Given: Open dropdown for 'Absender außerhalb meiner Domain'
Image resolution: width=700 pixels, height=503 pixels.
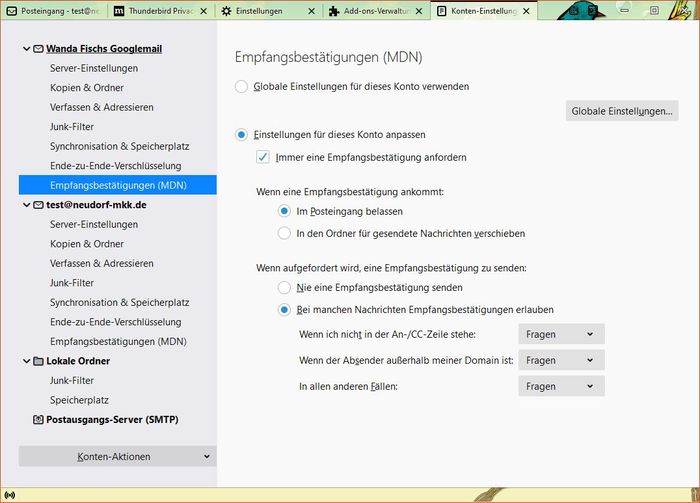Looking at the screenshot, I should [x=560, y=360].
